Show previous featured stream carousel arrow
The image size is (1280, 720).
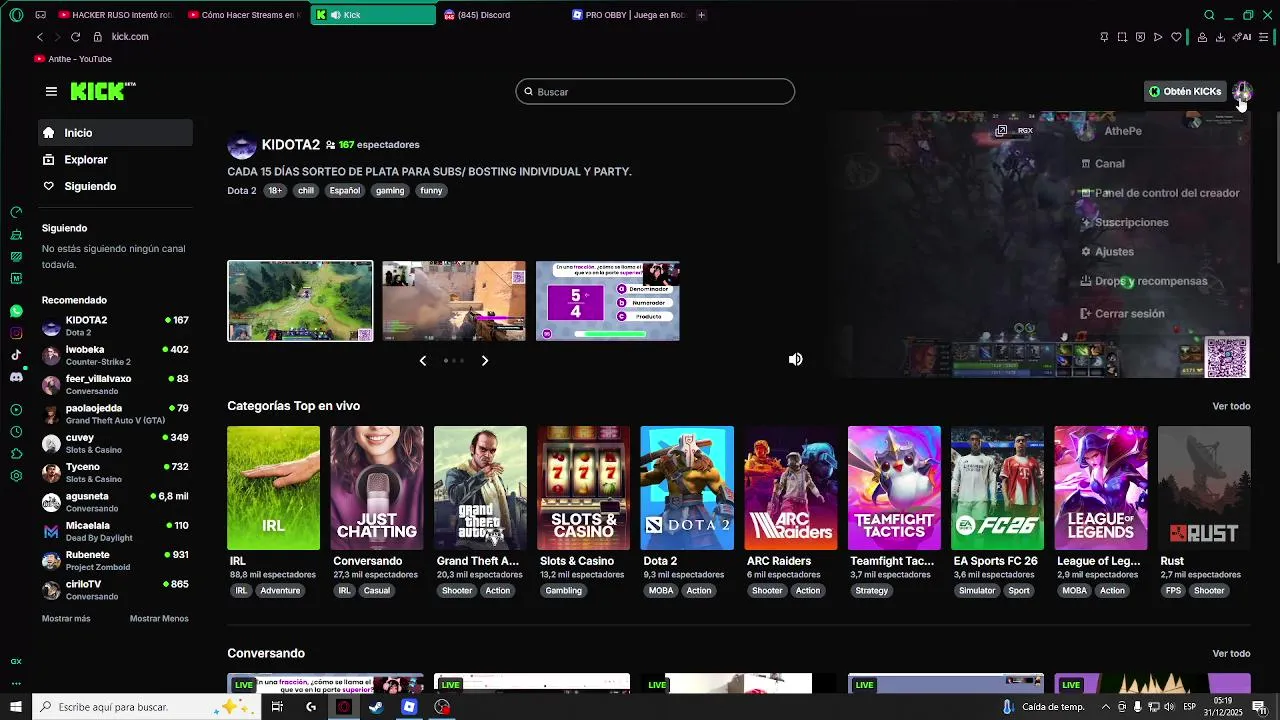point(423,360)
